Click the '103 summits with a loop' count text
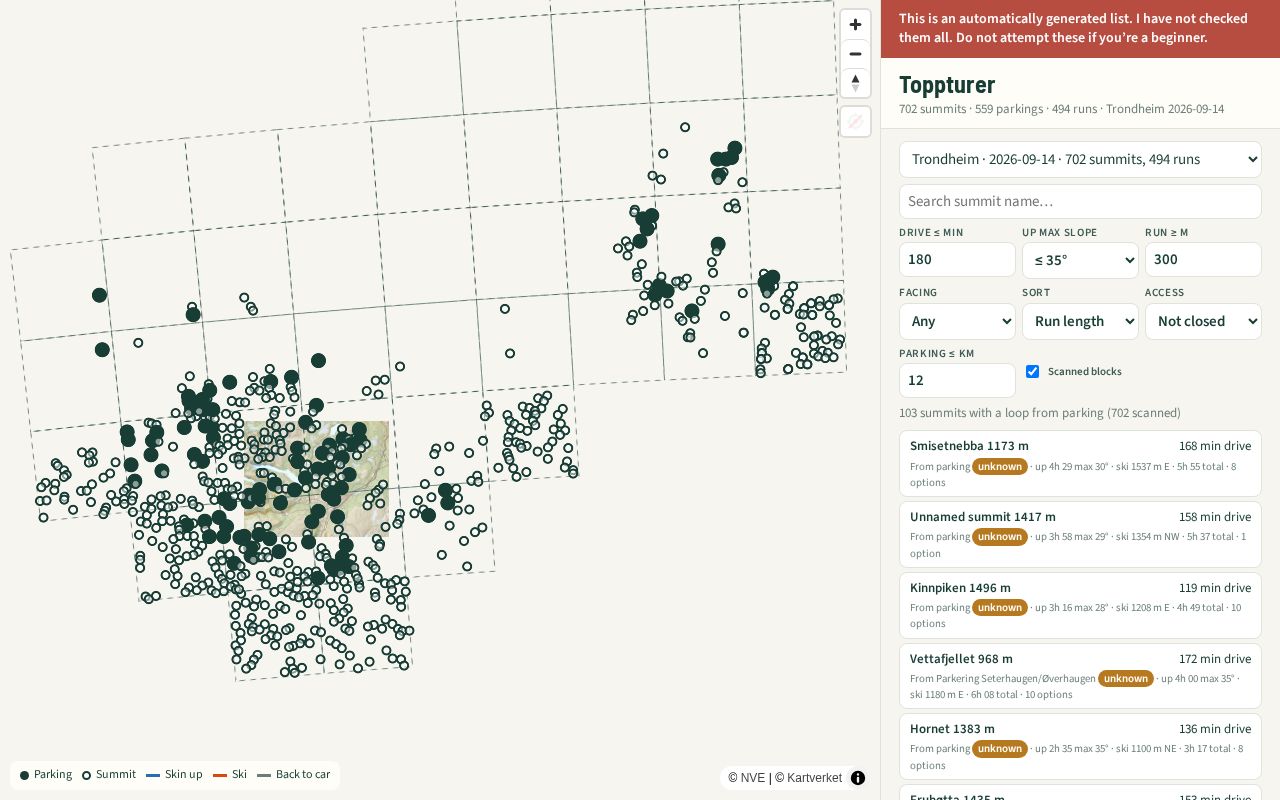The height and width of the screenshot is (800, 1280). coord(1039,413)
